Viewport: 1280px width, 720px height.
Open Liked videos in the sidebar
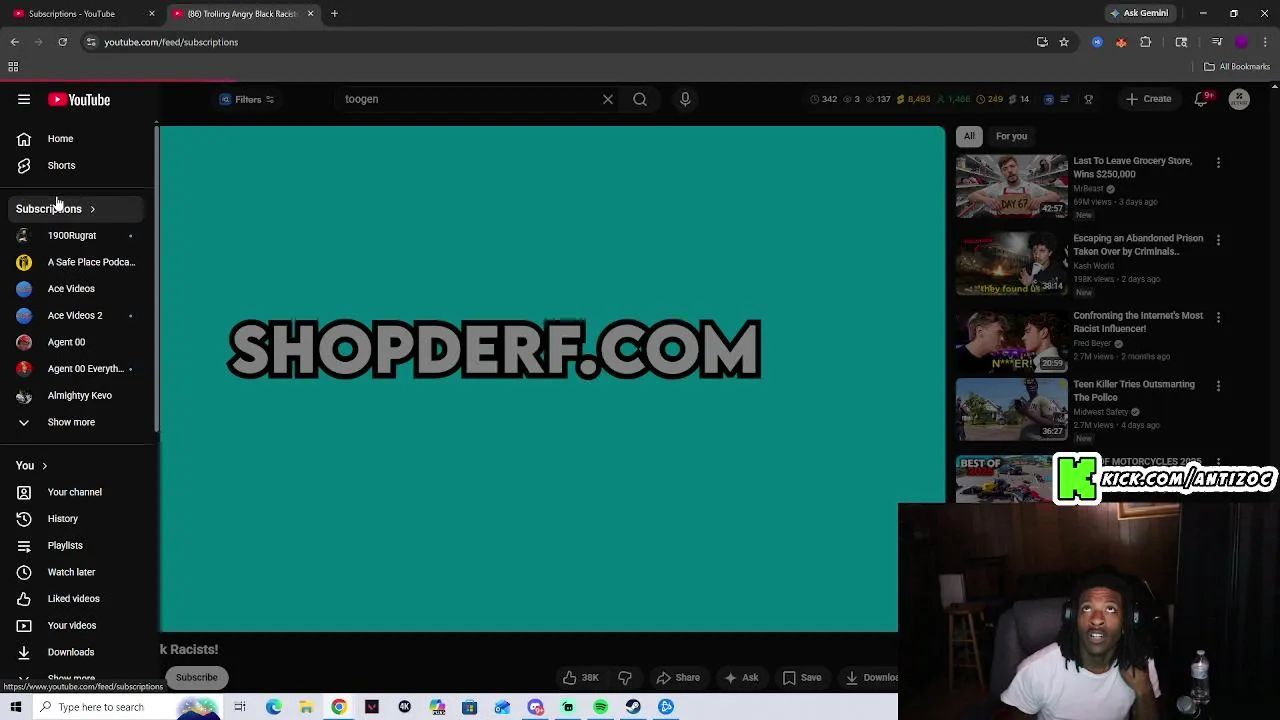click(73, 599)
